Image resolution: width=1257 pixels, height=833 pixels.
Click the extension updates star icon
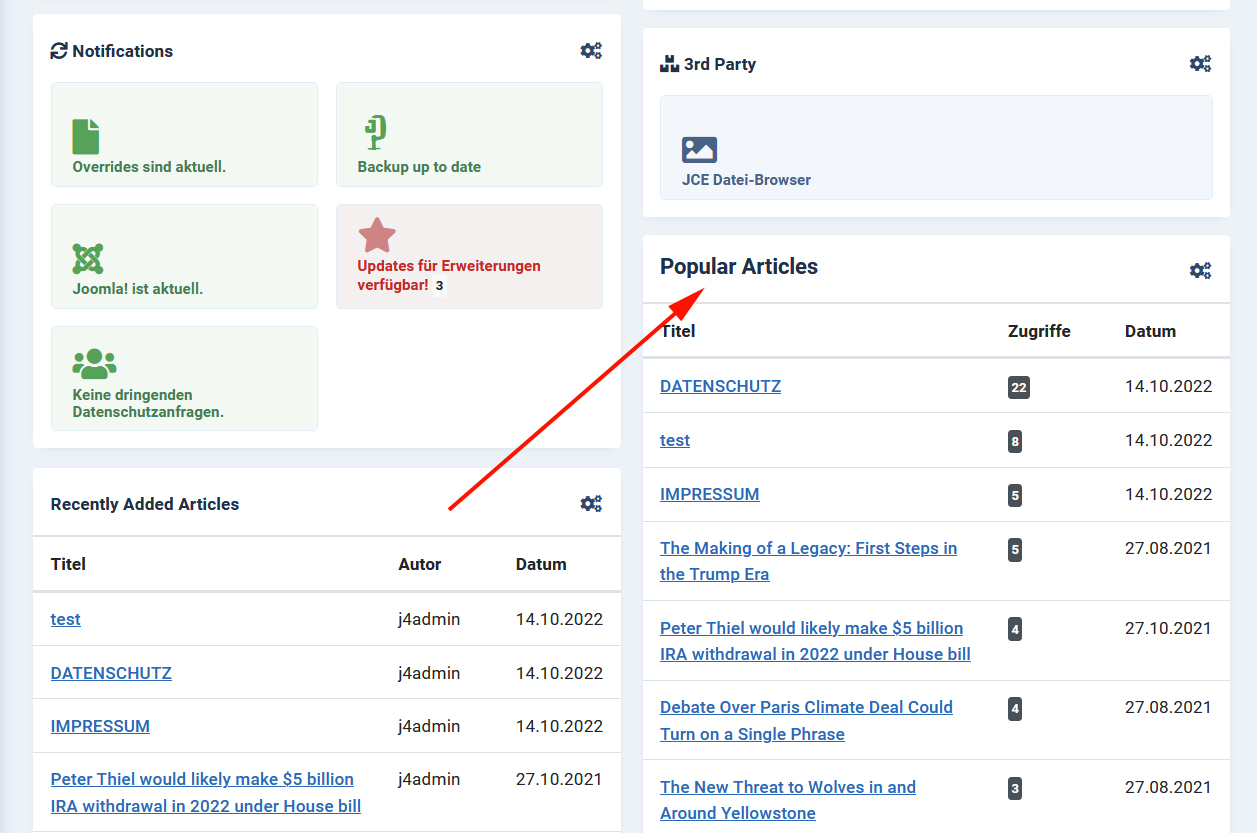pos(377,236)
